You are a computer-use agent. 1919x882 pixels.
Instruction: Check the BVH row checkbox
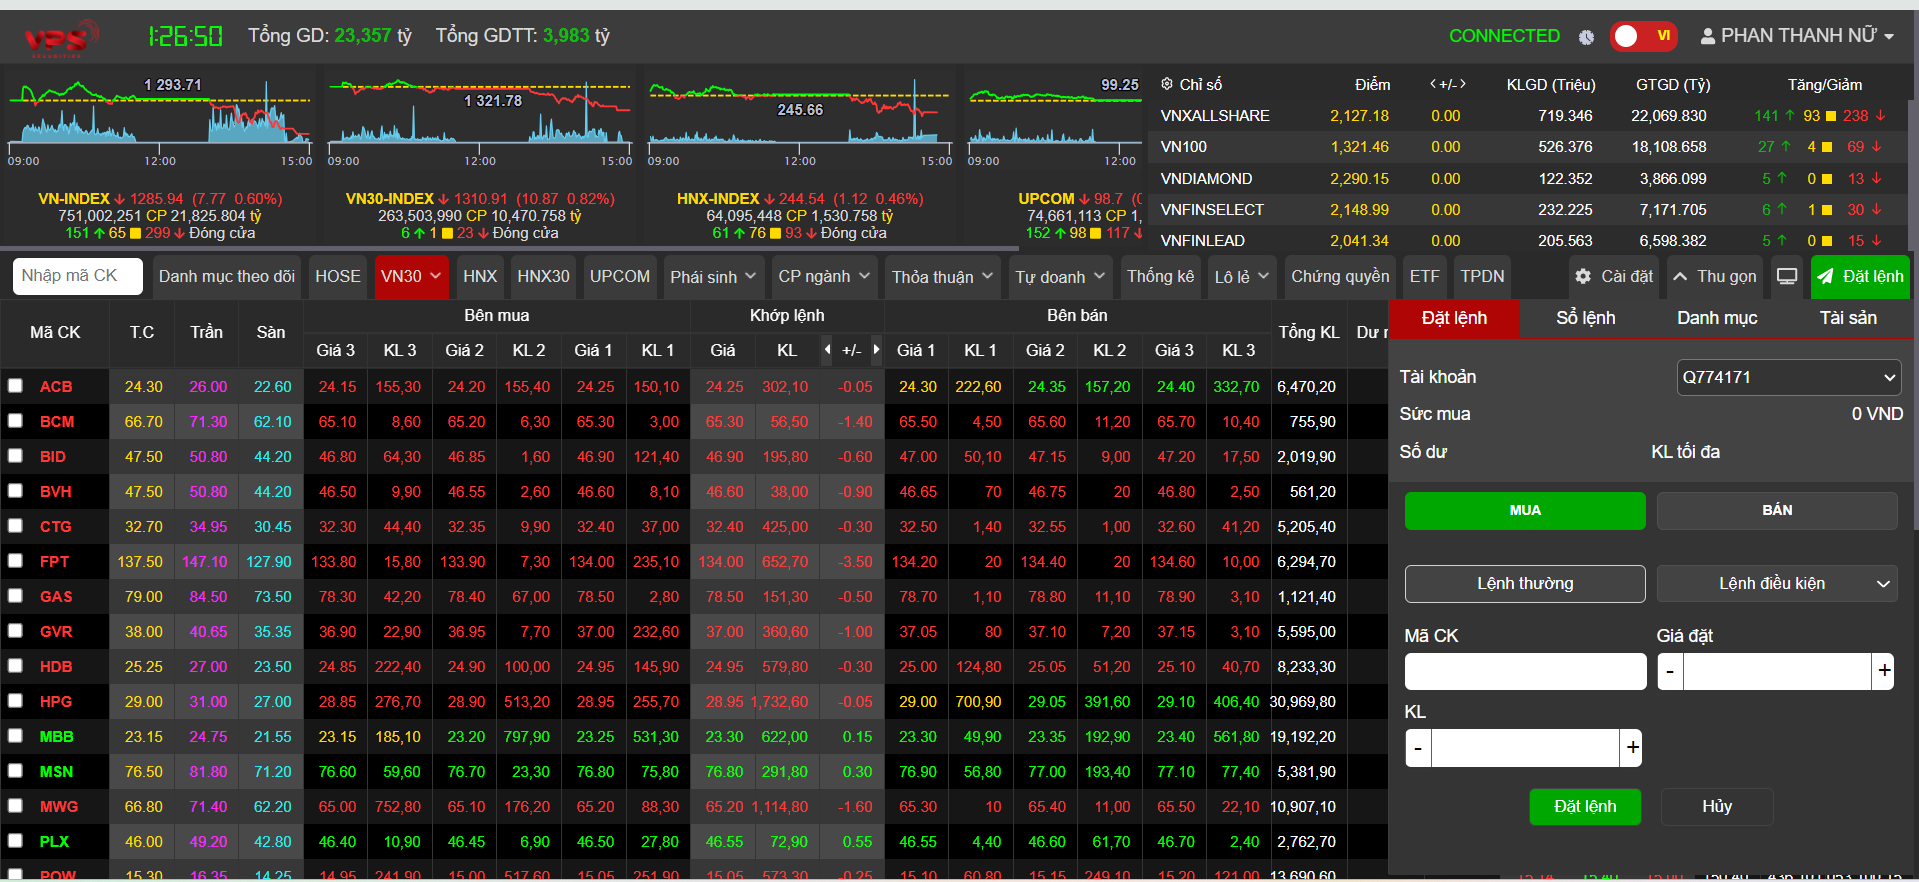(15, 490)
